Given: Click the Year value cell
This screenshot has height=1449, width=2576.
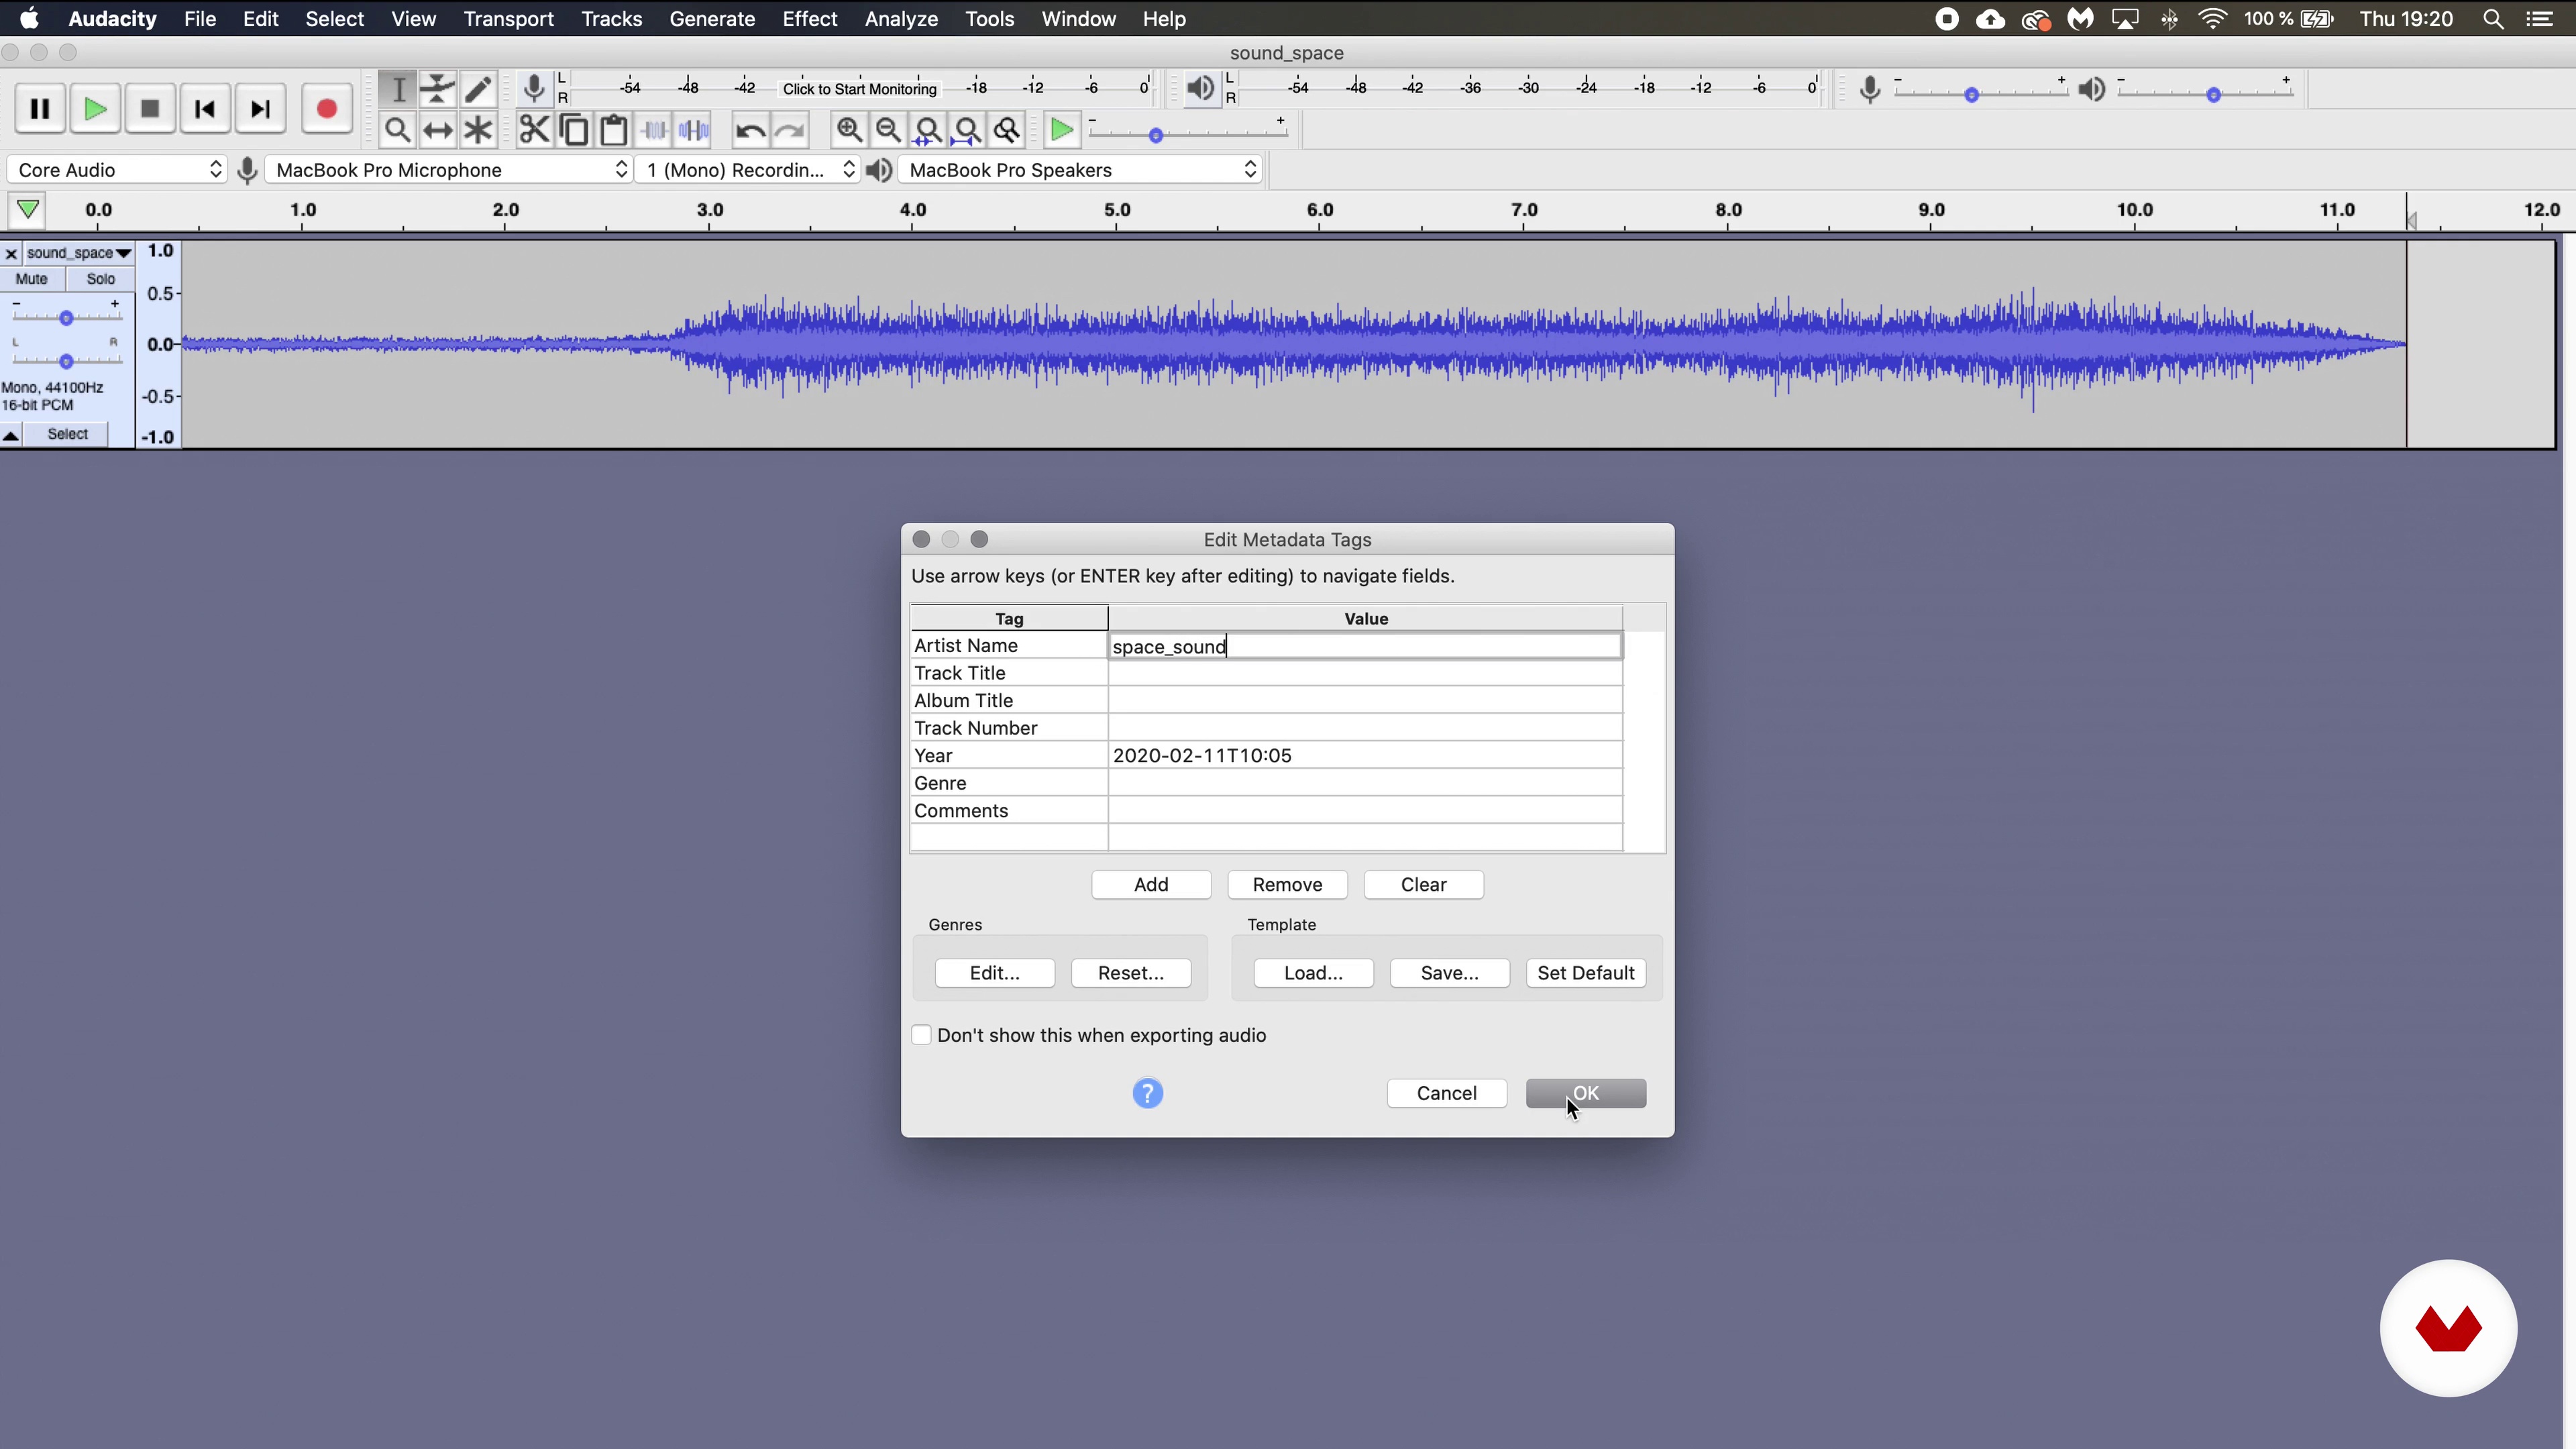Looking at the screenshot, I should coord(1365,755).
